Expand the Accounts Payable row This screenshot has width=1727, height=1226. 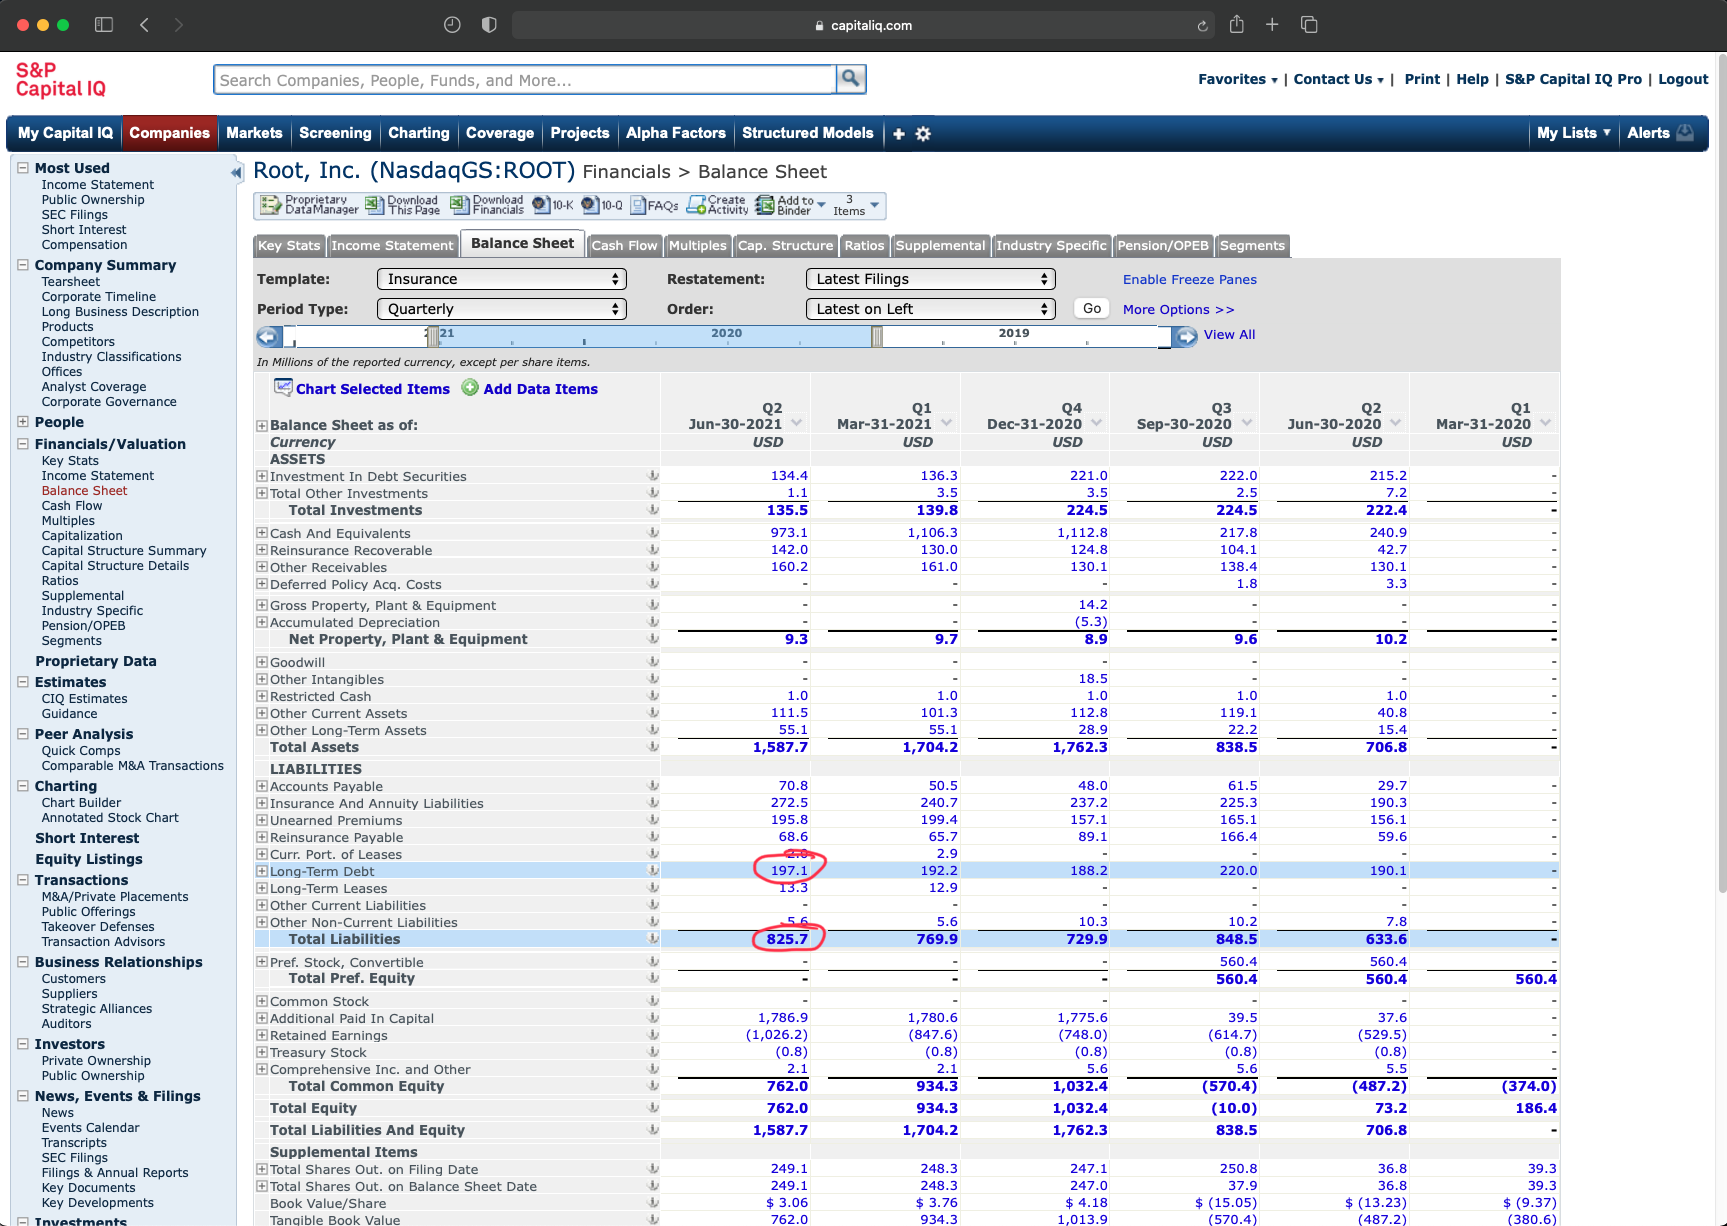262,786
